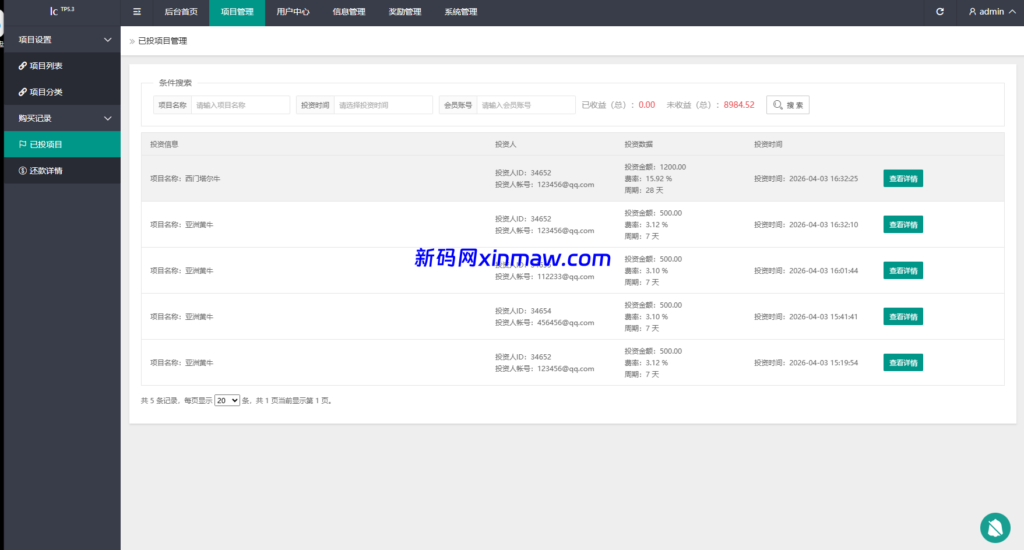Click the 项目名称: 西门塔尔牛 cell
This screenshot has width=1024, height=550.
[185, 178]
